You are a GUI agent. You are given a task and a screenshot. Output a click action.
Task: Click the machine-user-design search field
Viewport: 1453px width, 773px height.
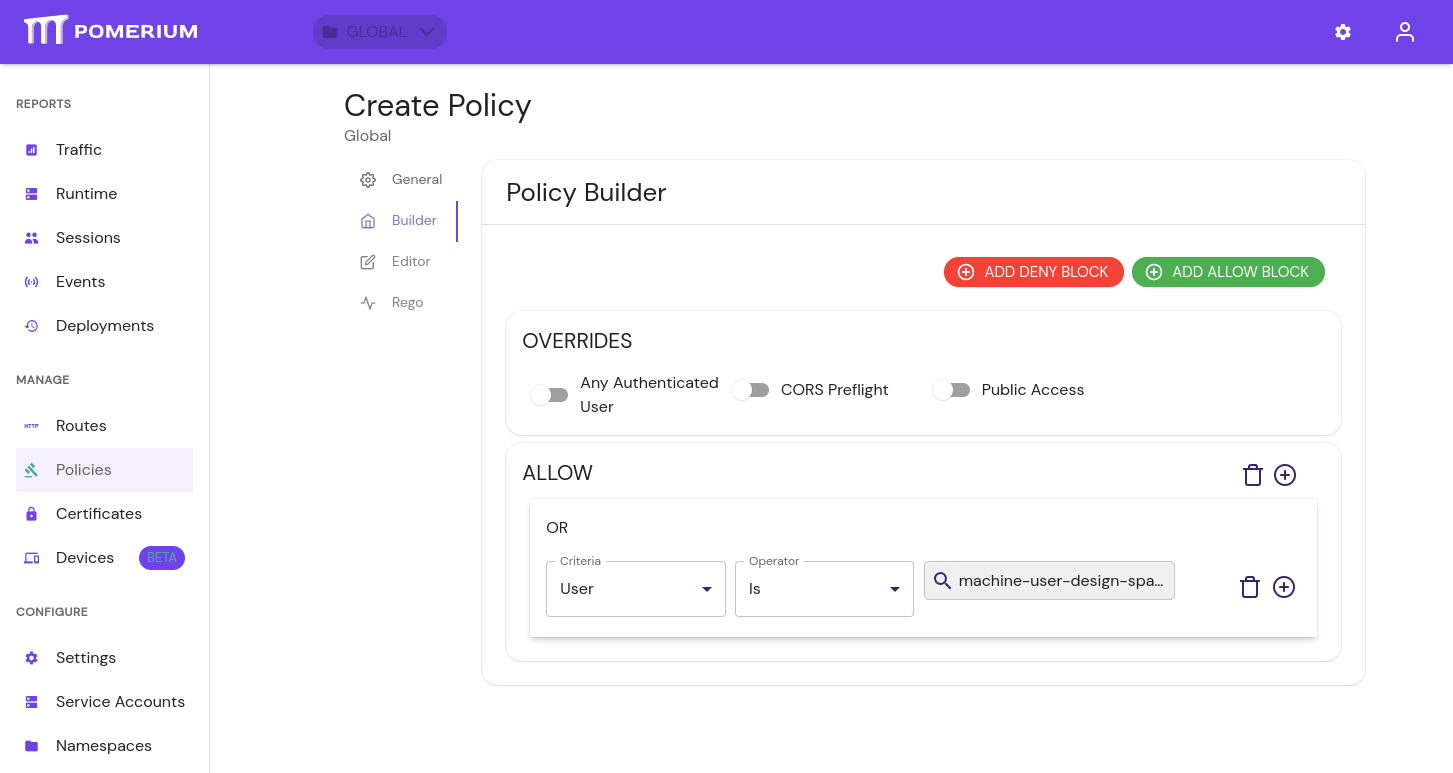click(1049, 580)
